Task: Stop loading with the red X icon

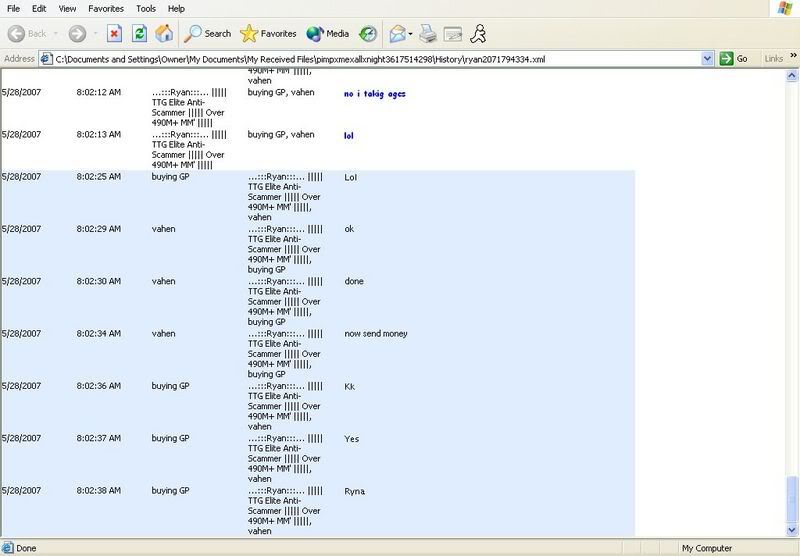Action: 115,33
